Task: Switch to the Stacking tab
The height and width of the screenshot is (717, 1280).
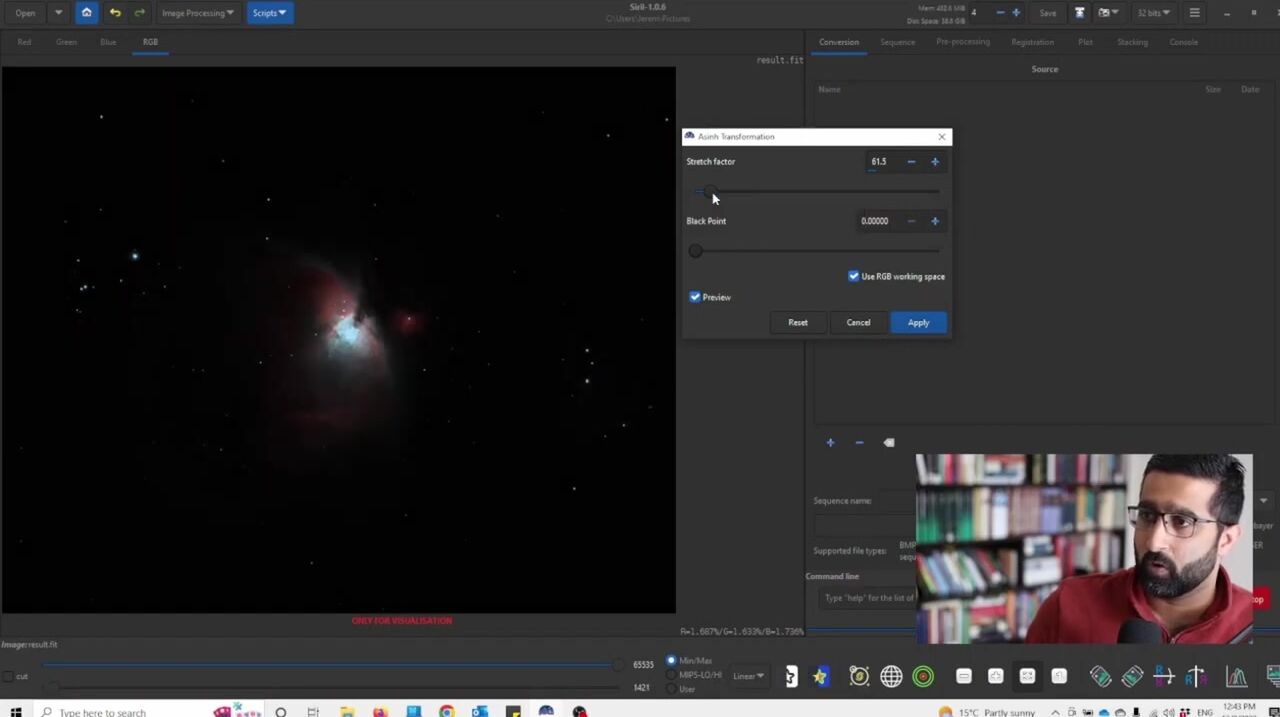Action: point(1132,42)
